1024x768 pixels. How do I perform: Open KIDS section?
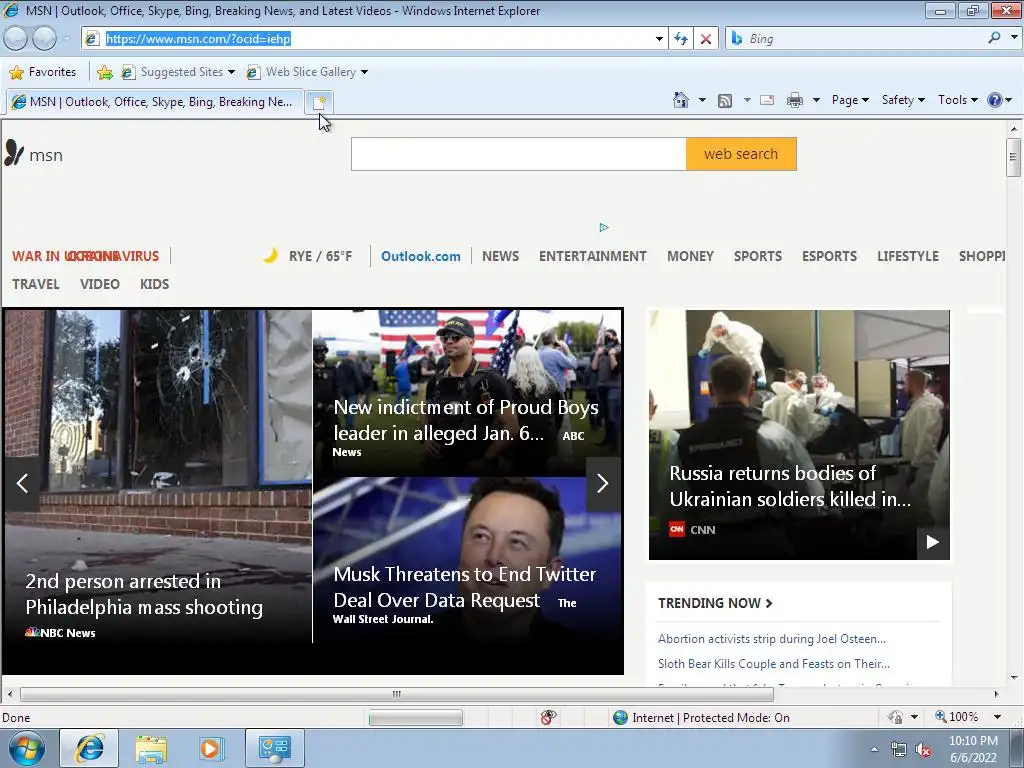[x=154, y=284]
